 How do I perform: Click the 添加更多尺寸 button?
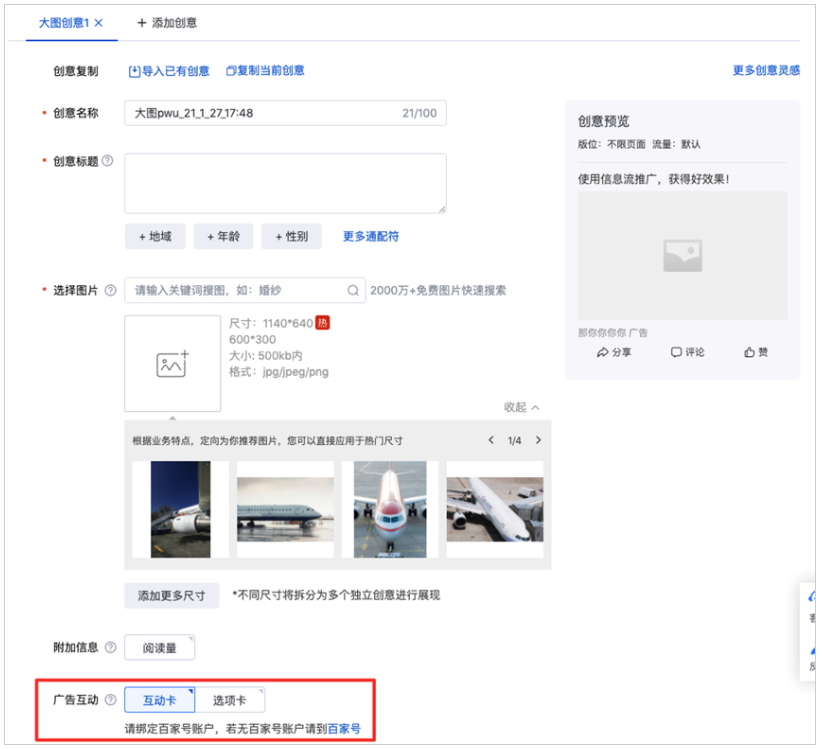pos(172,595)
